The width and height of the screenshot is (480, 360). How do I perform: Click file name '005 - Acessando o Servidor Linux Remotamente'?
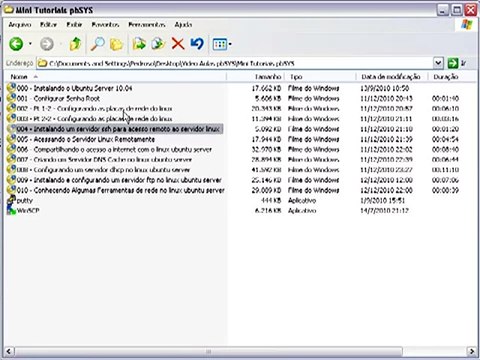coord(86,139)
